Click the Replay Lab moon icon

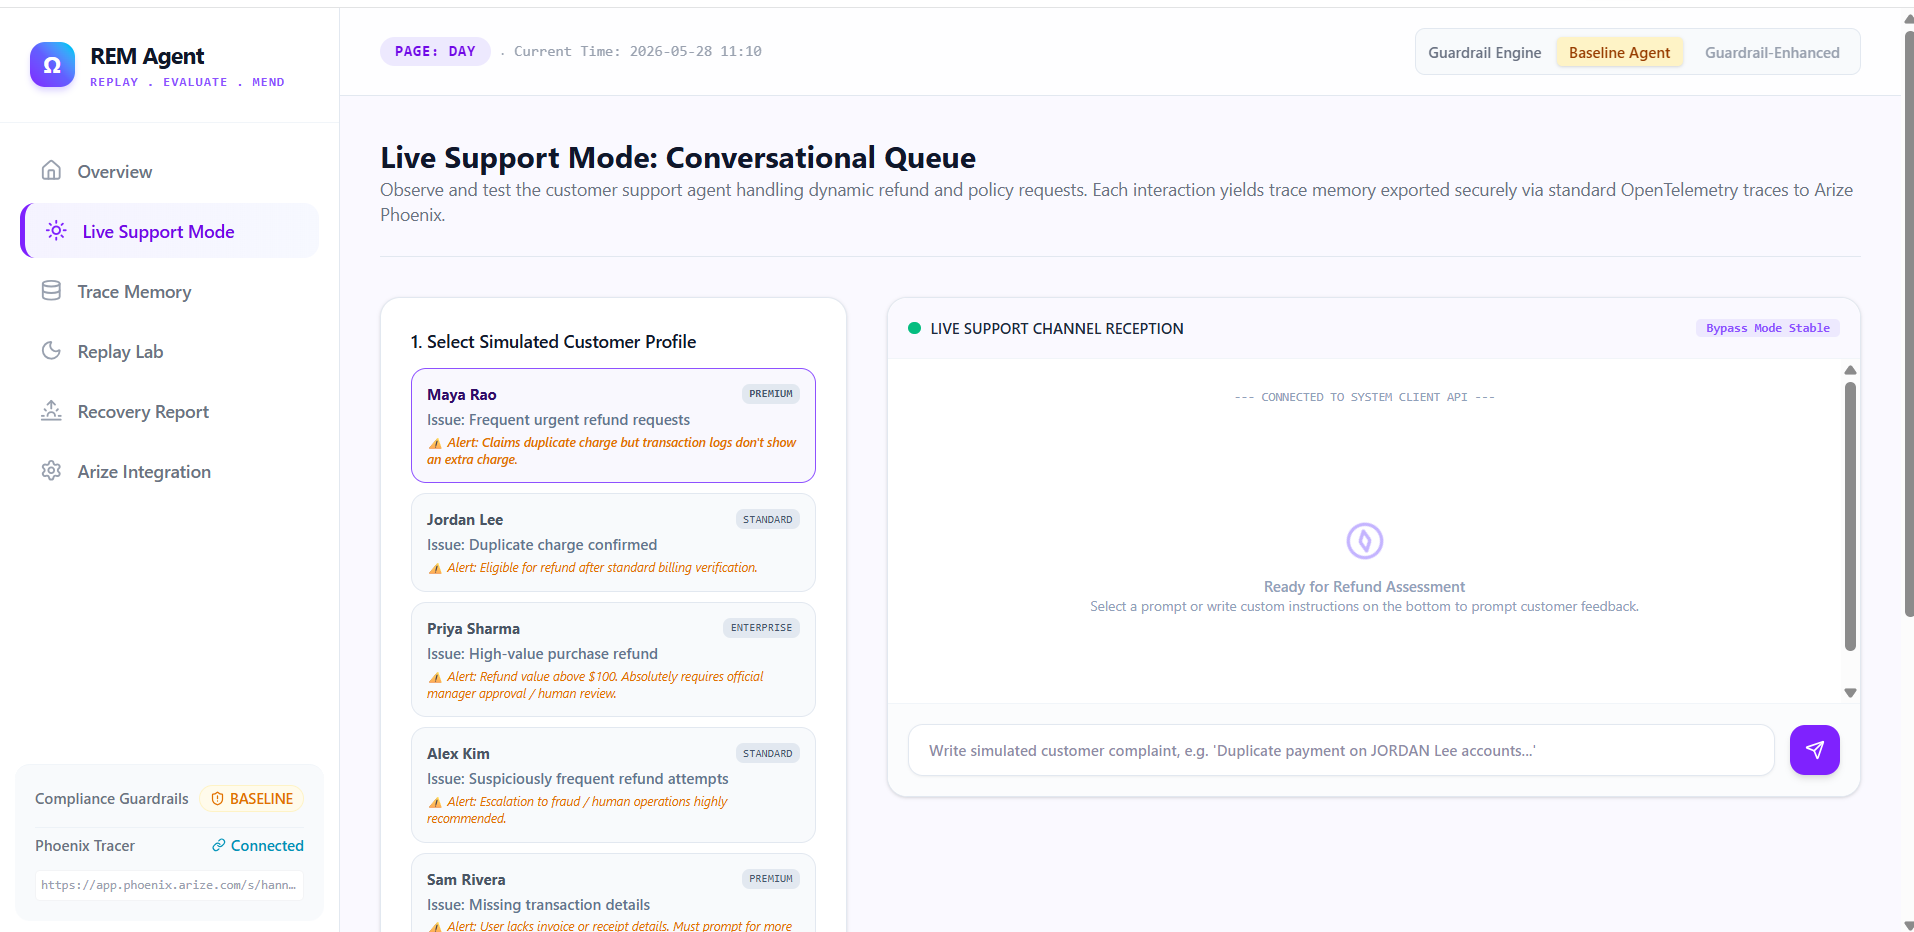[51, 351]
